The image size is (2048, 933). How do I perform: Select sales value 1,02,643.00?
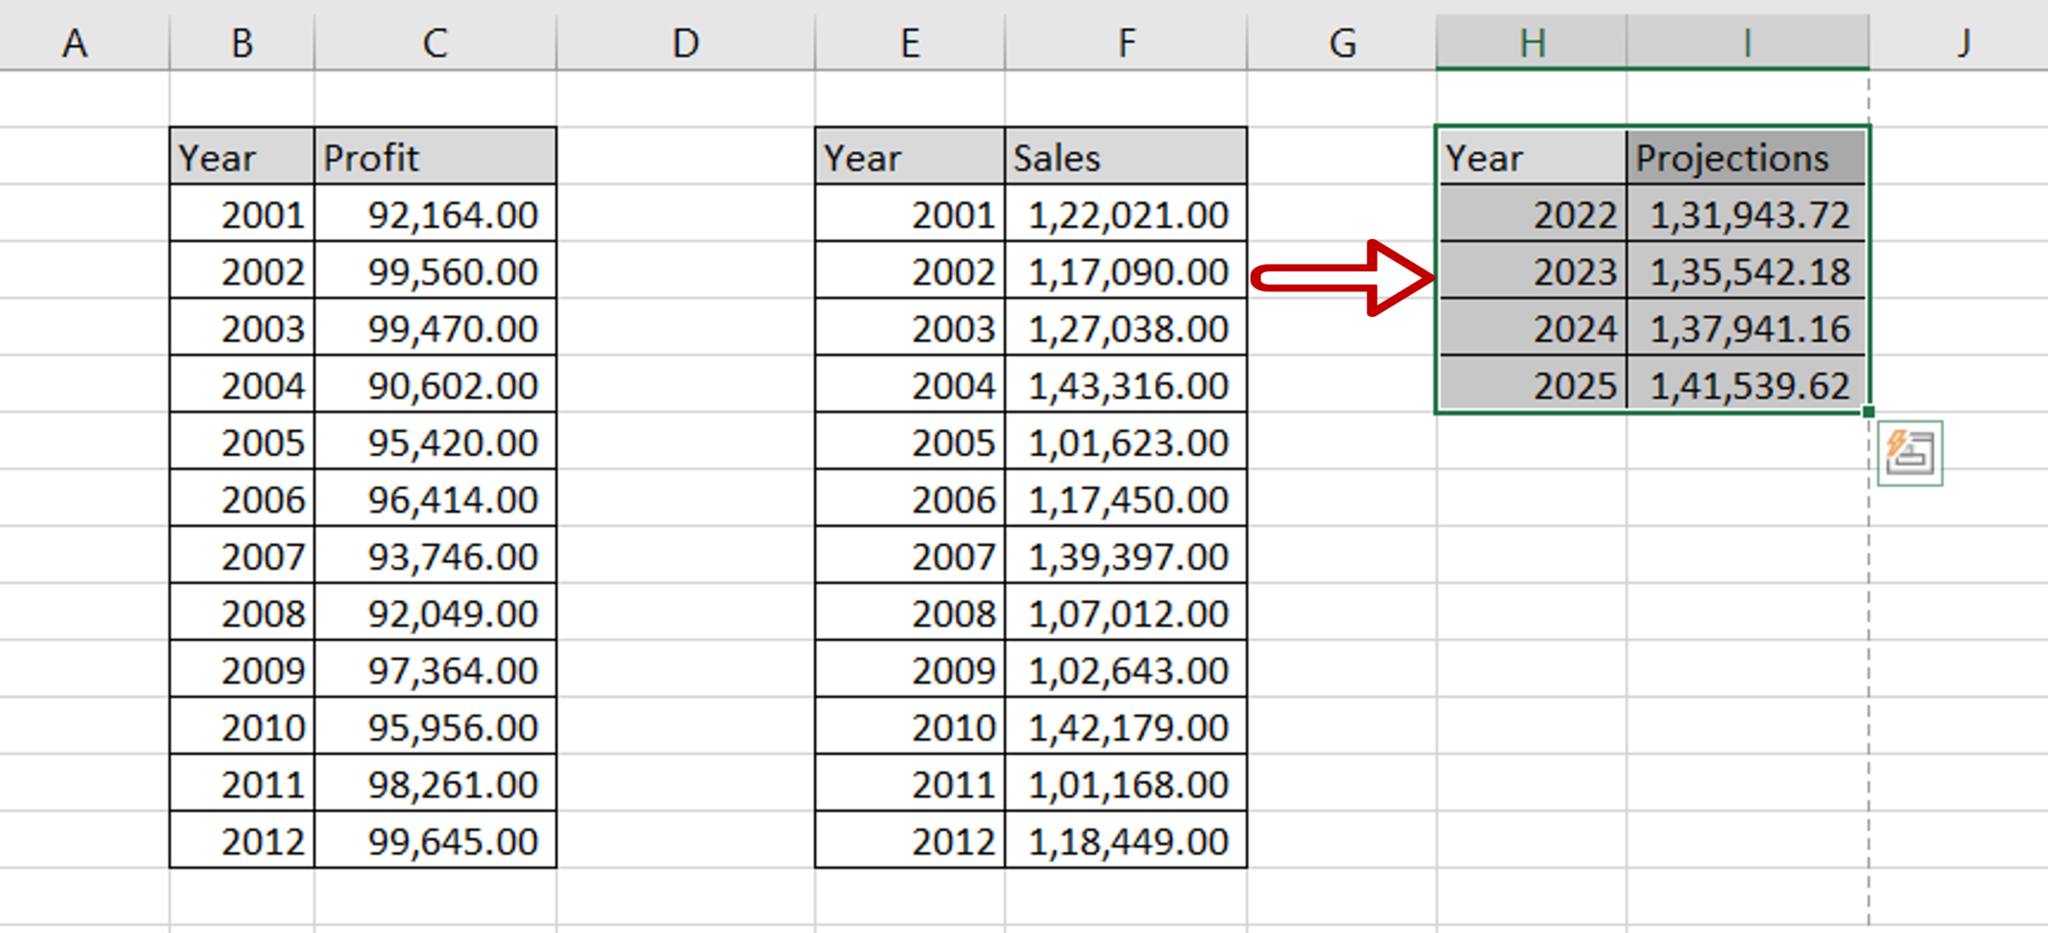[x=1126, y=669]
